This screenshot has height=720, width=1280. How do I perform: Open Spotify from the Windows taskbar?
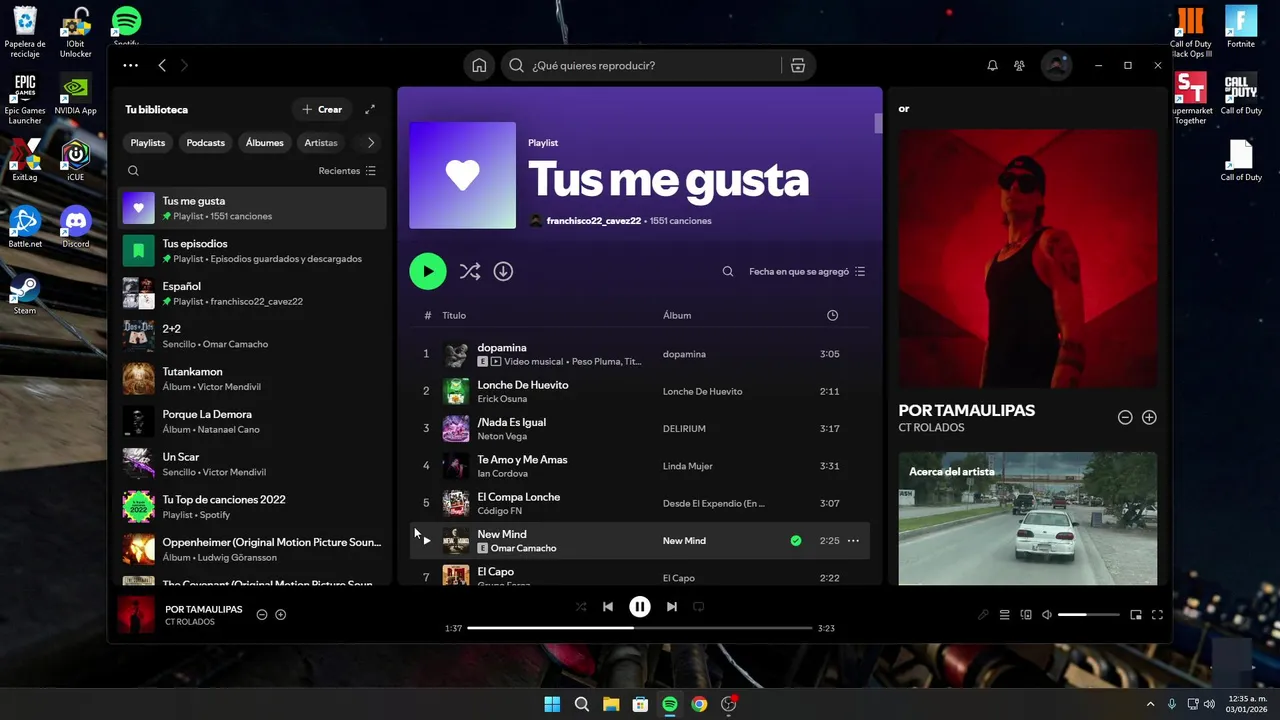(x=670, y=704)
